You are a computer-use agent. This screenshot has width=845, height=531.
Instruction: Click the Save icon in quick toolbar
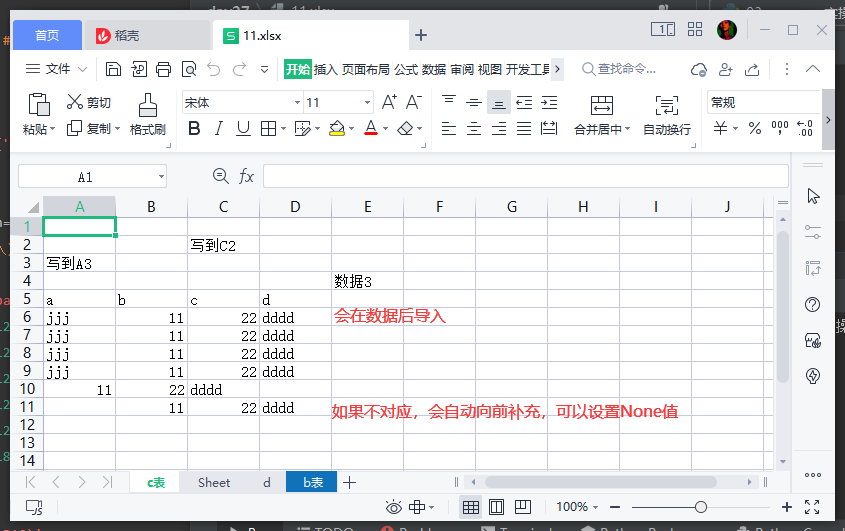pos(113,69)
